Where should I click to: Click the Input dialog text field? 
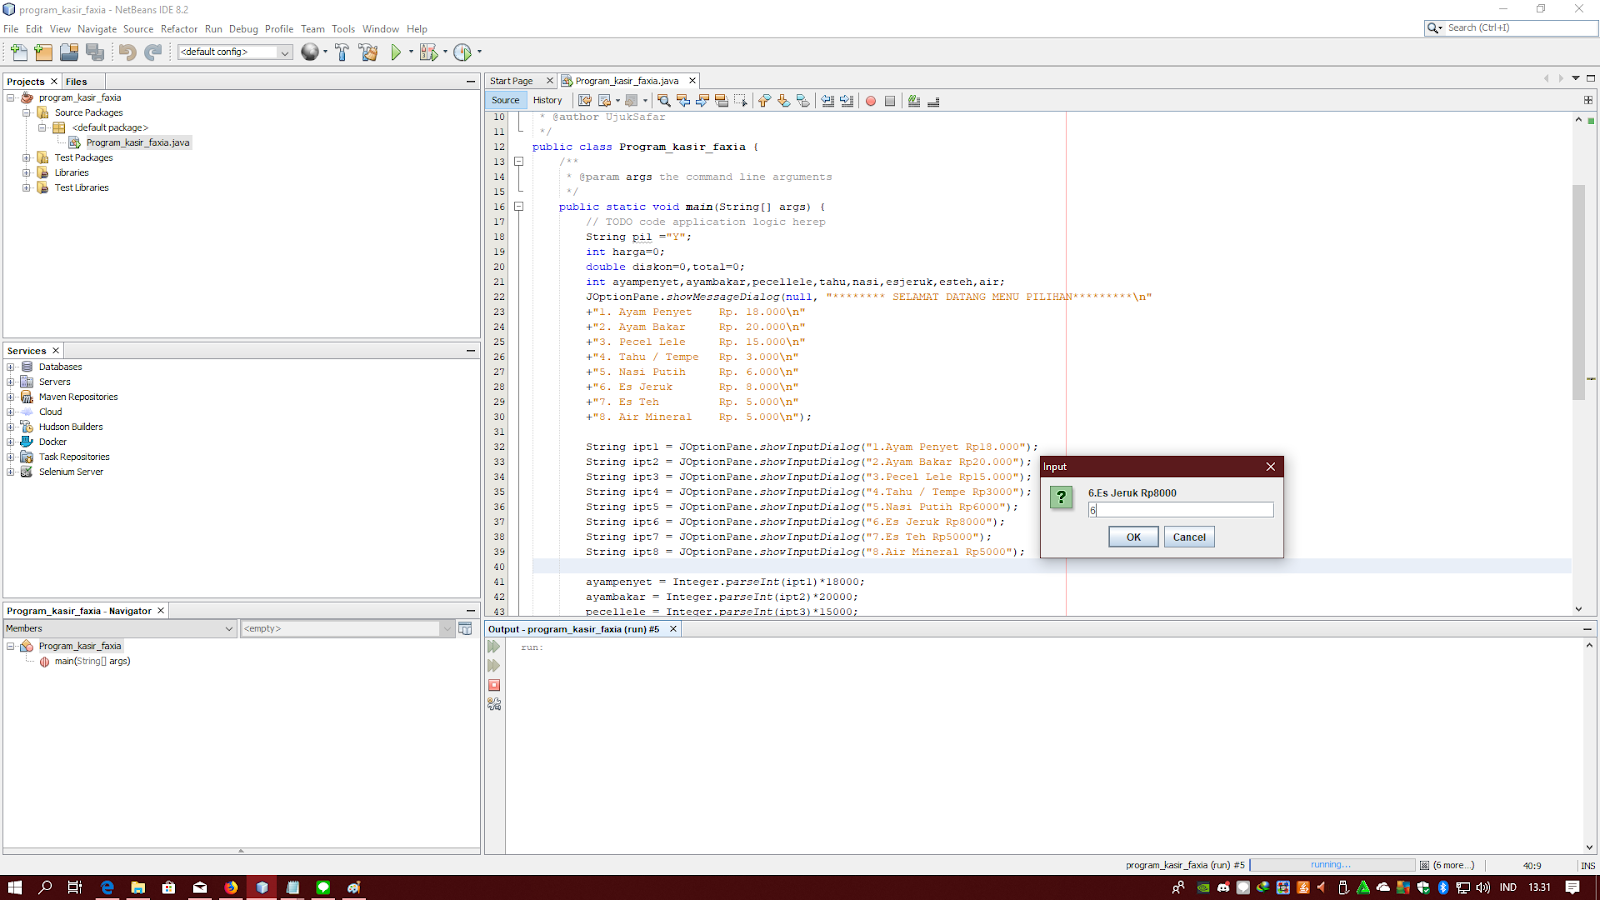point(1180,510)
